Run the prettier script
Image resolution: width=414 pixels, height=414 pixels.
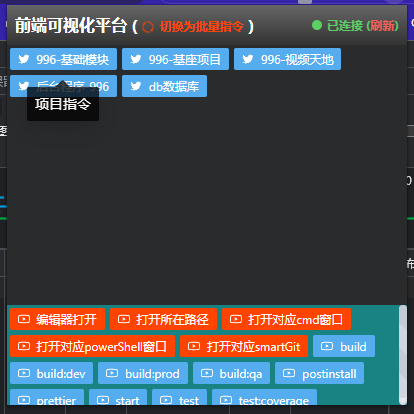click(47, 397)
